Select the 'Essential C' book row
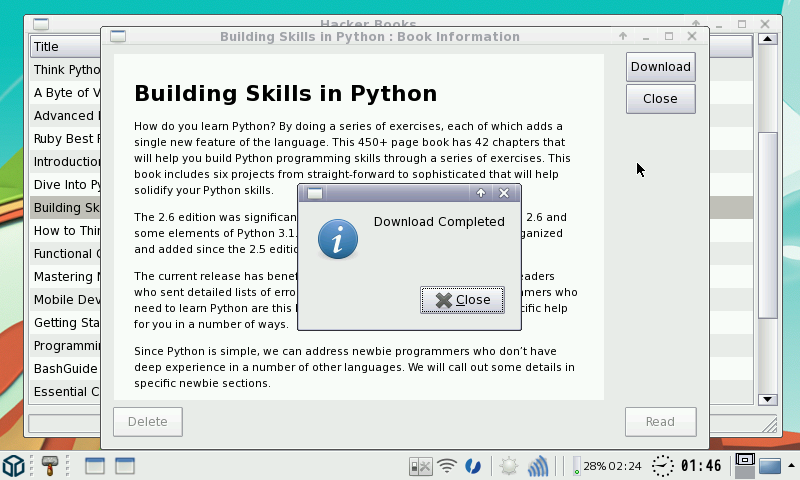Viewport: 800px width, 480px height. click(65, 391)
